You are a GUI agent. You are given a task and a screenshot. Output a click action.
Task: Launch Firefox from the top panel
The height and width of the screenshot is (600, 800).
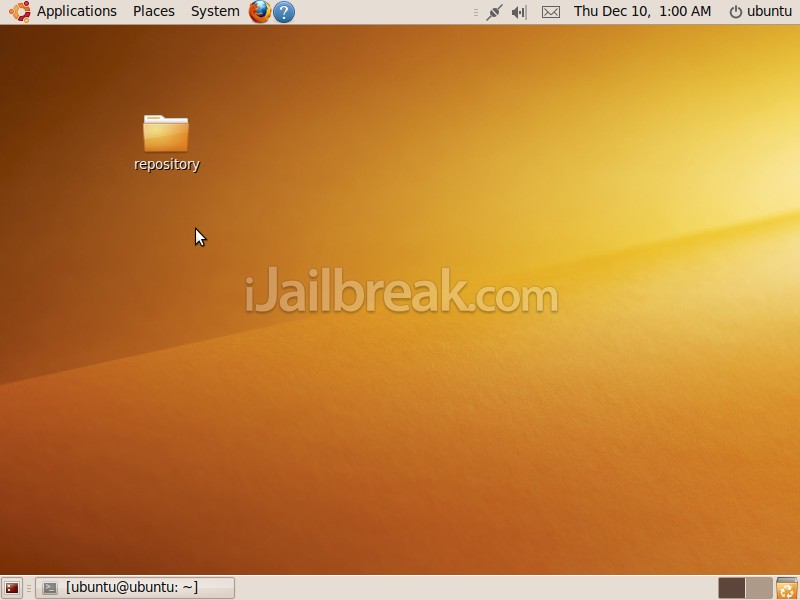[260, 11]
